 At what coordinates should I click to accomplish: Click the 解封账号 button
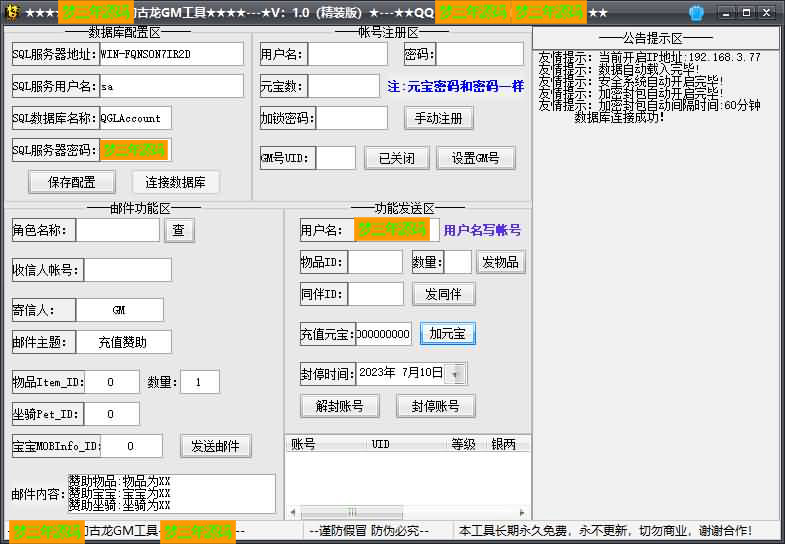339,406
